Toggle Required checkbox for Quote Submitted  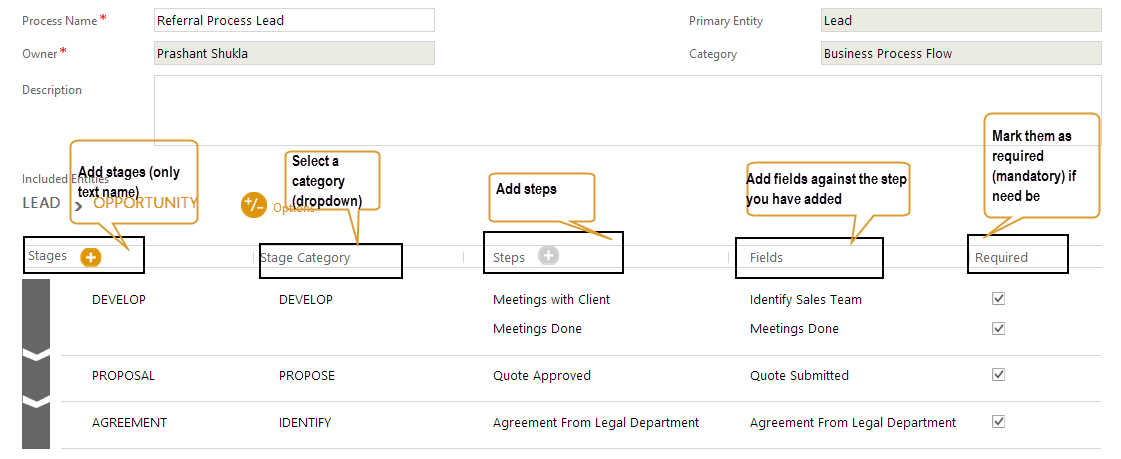[x=997, y=374]
